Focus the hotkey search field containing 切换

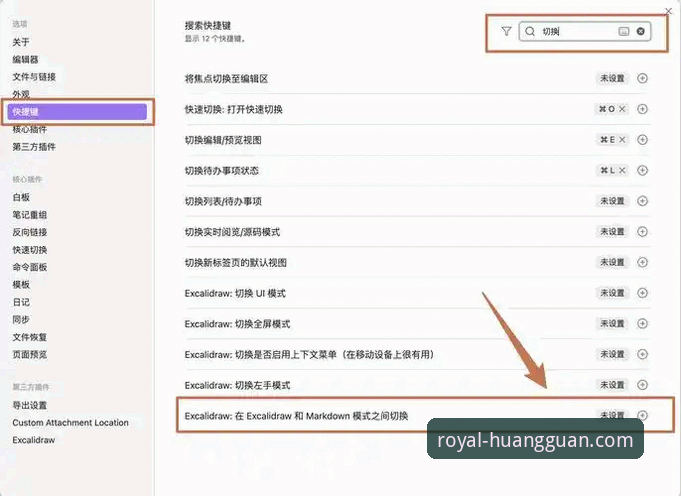click(585, 31)
